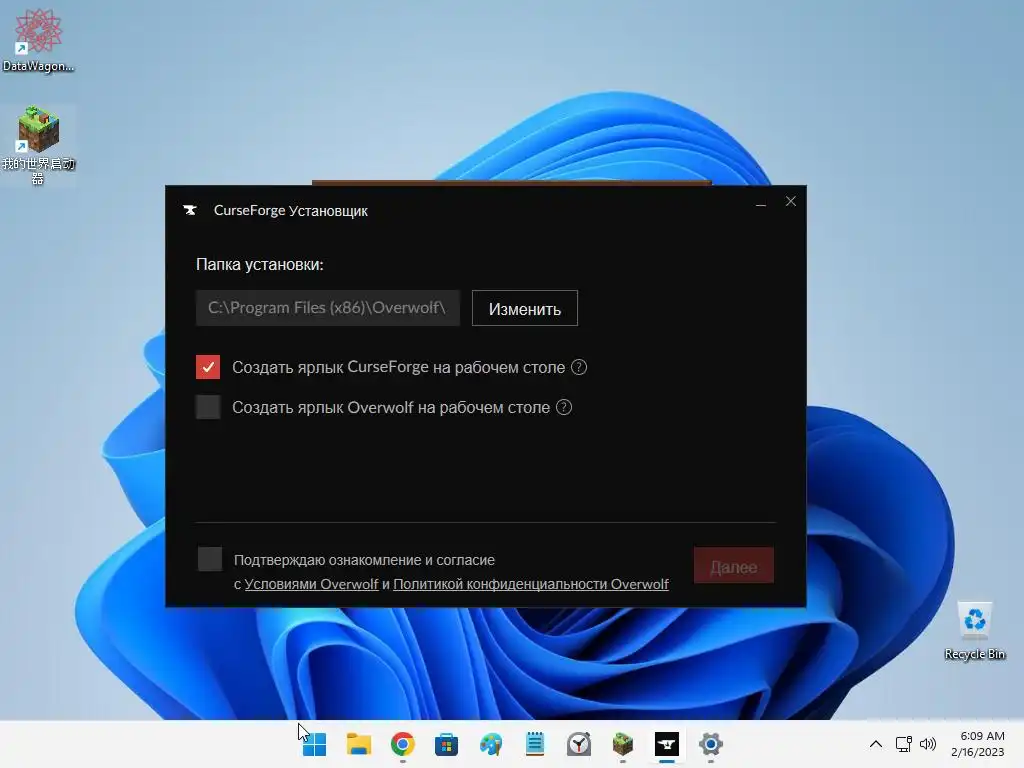This screenshot has height=768, width=1024.
Task: Expand the hidden system tray icons
Action: pyautogui.click(x=876, y=744)
